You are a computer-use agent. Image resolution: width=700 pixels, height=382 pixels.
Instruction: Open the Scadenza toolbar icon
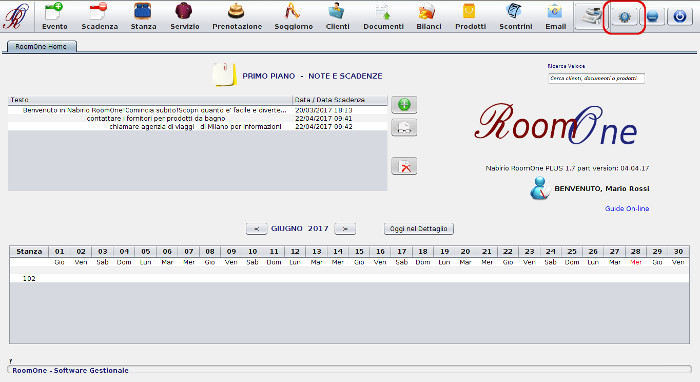tap(99, 17)
